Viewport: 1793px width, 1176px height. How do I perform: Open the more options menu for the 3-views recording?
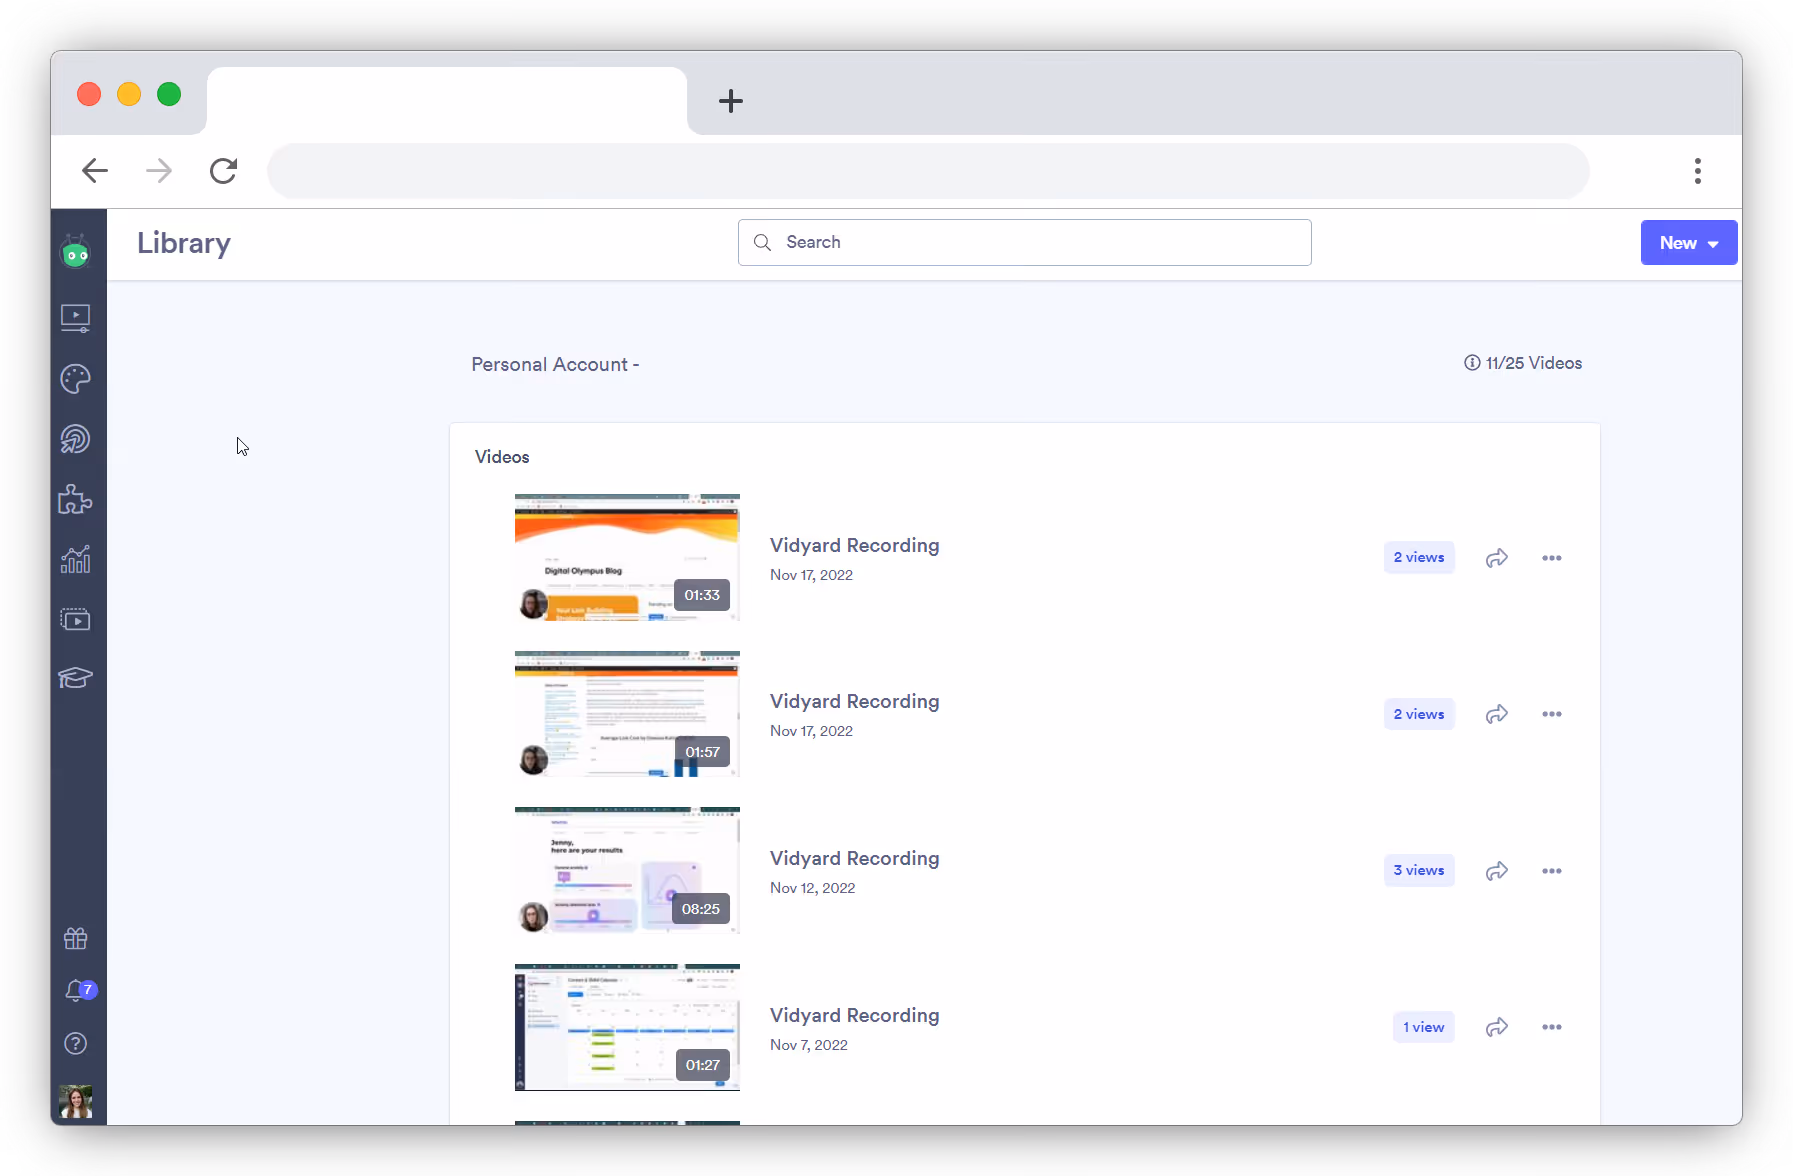pyautogui.click(x=1552, y=870)
